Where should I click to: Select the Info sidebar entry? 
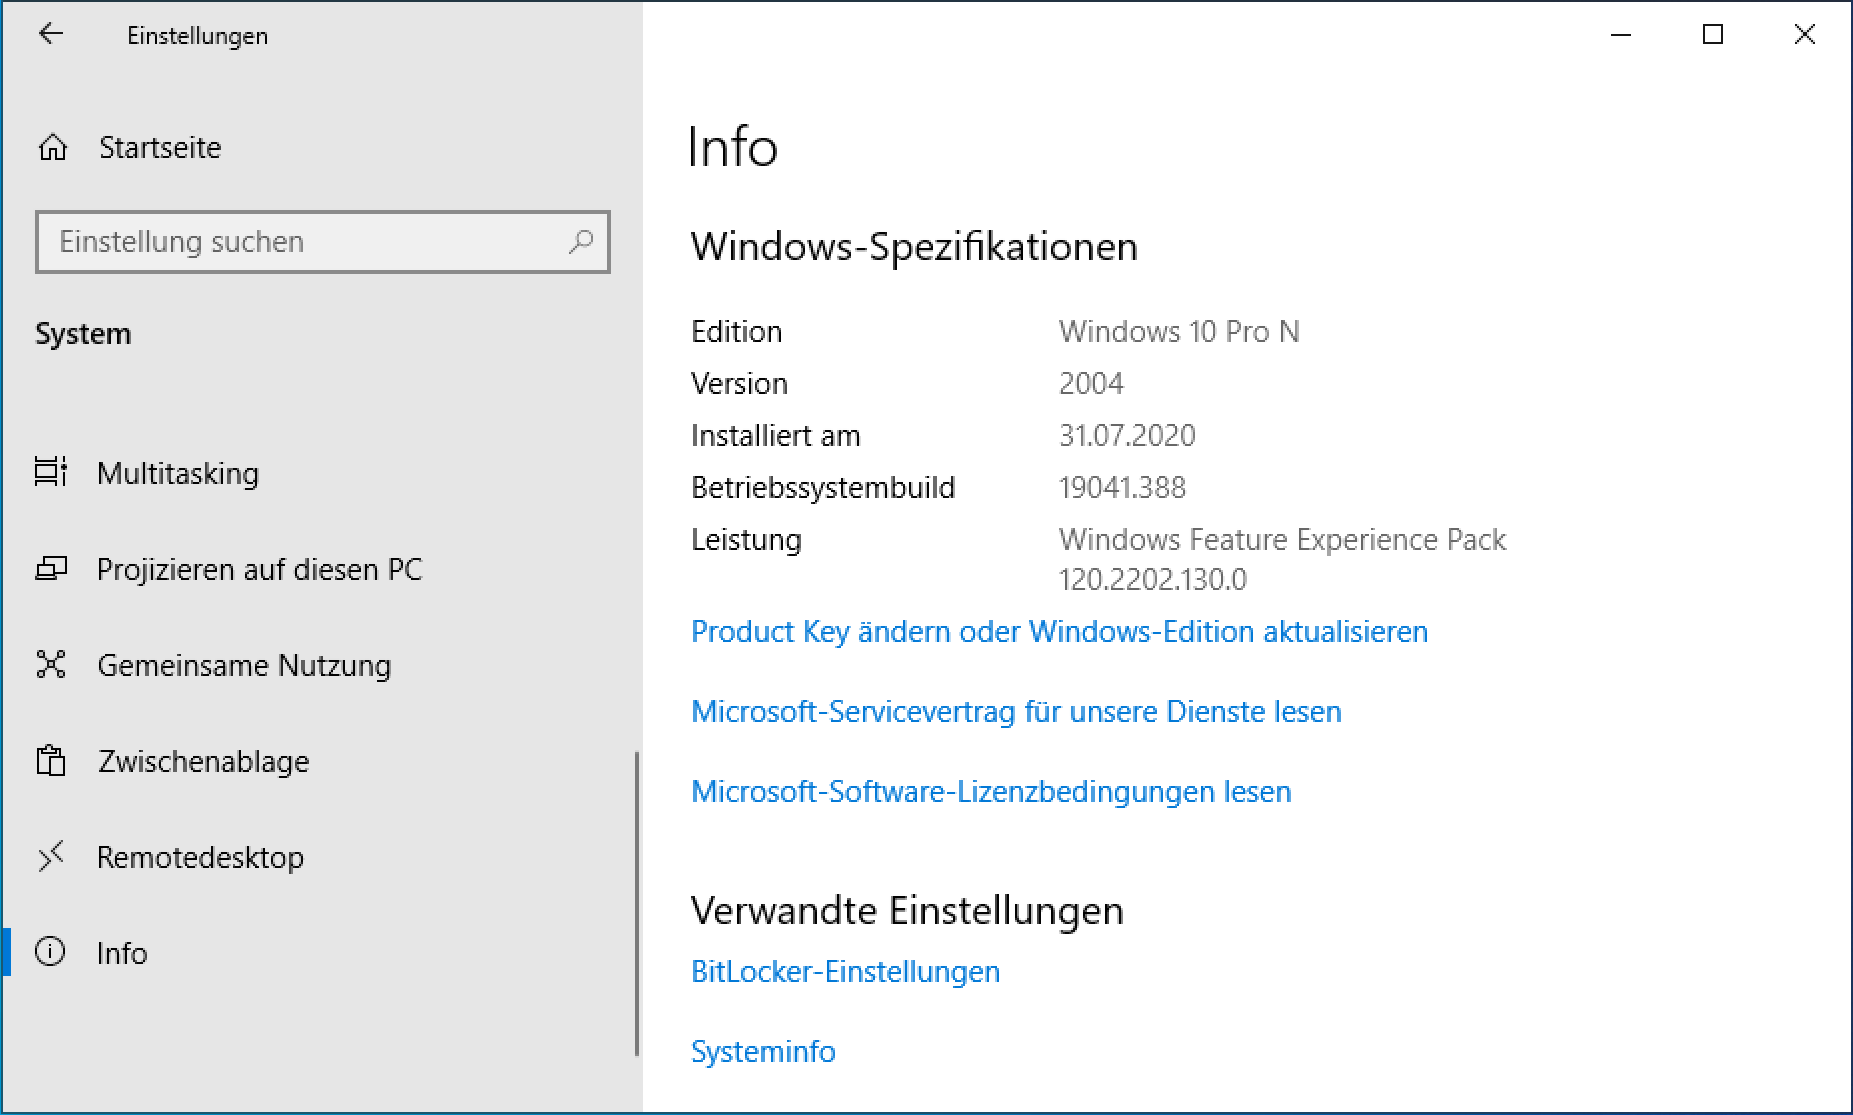point(320,952)
